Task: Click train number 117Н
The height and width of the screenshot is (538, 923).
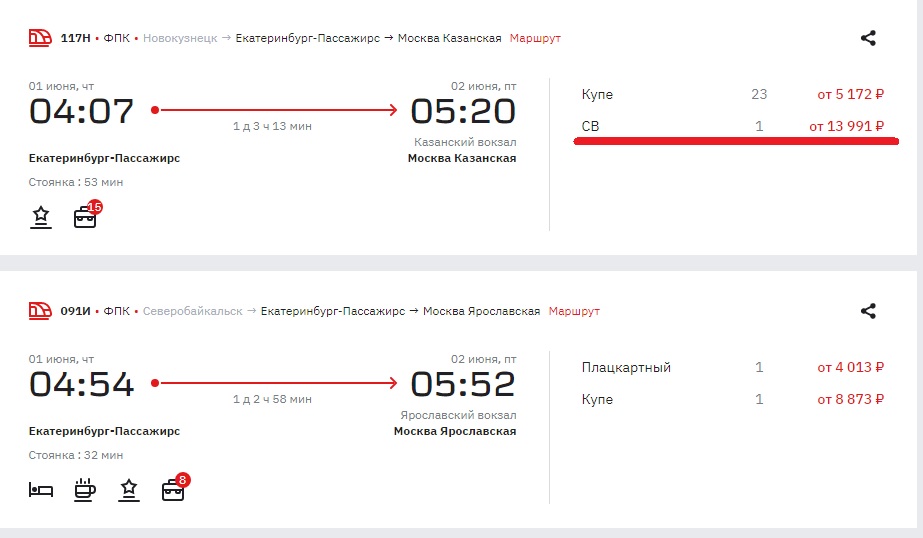Action: click(x=75, y=38)
